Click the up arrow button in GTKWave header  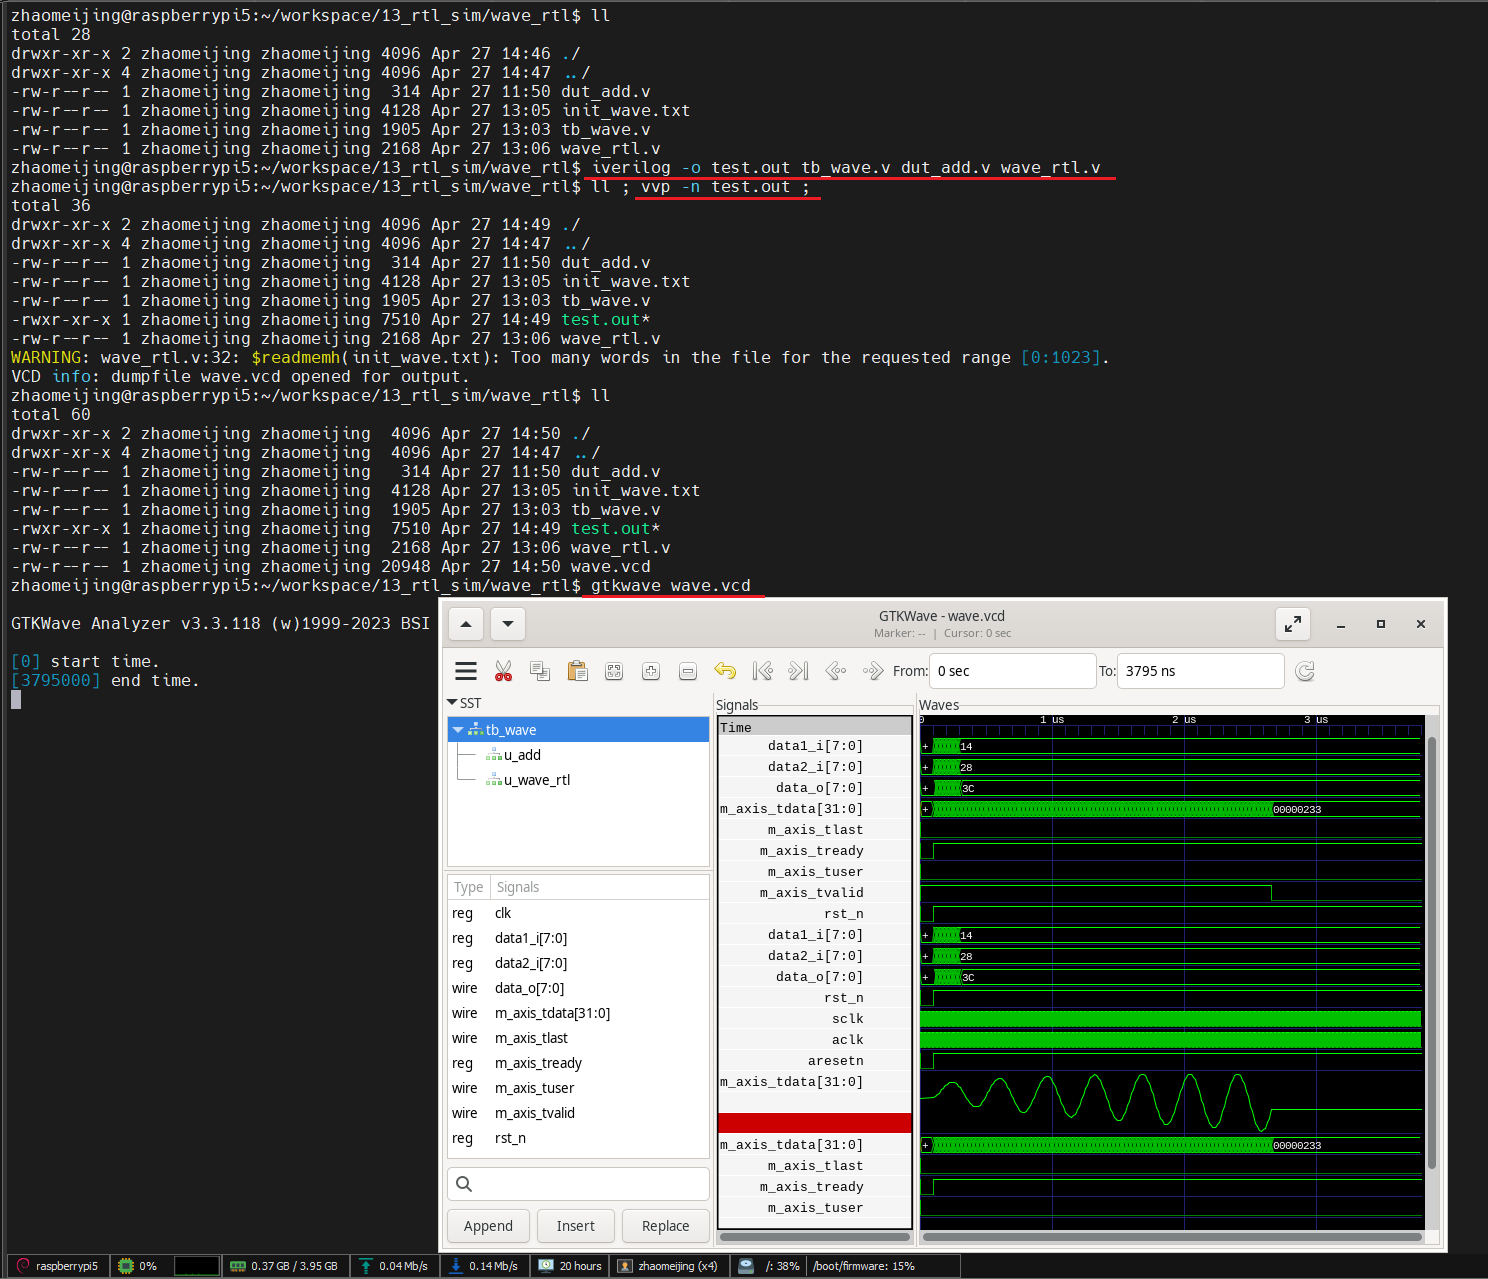(x=466, y=624)
